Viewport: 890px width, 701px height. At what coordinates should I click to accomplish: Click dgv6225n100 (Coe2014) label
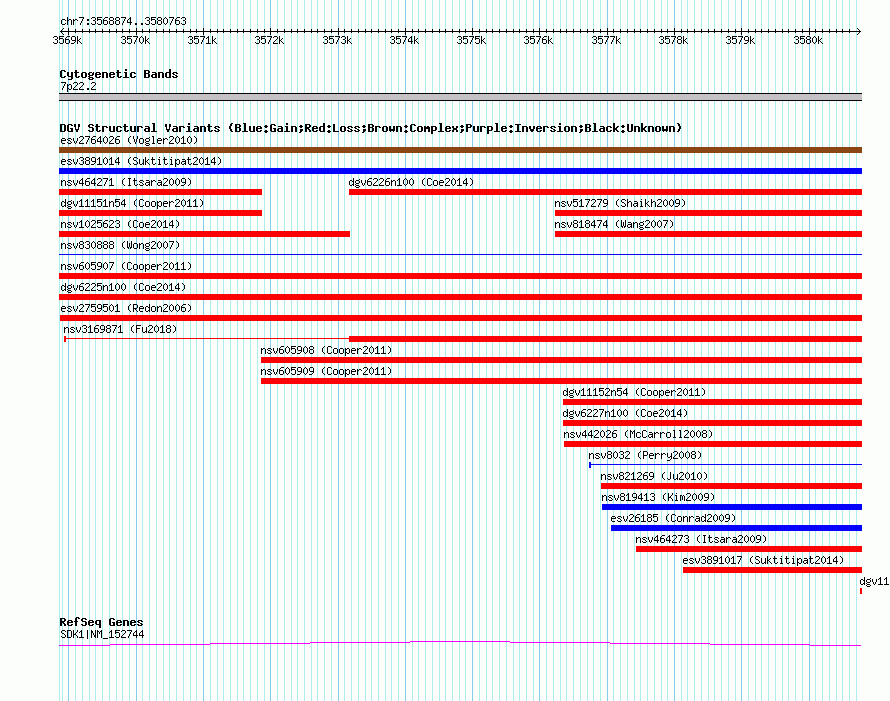(123, 287)
